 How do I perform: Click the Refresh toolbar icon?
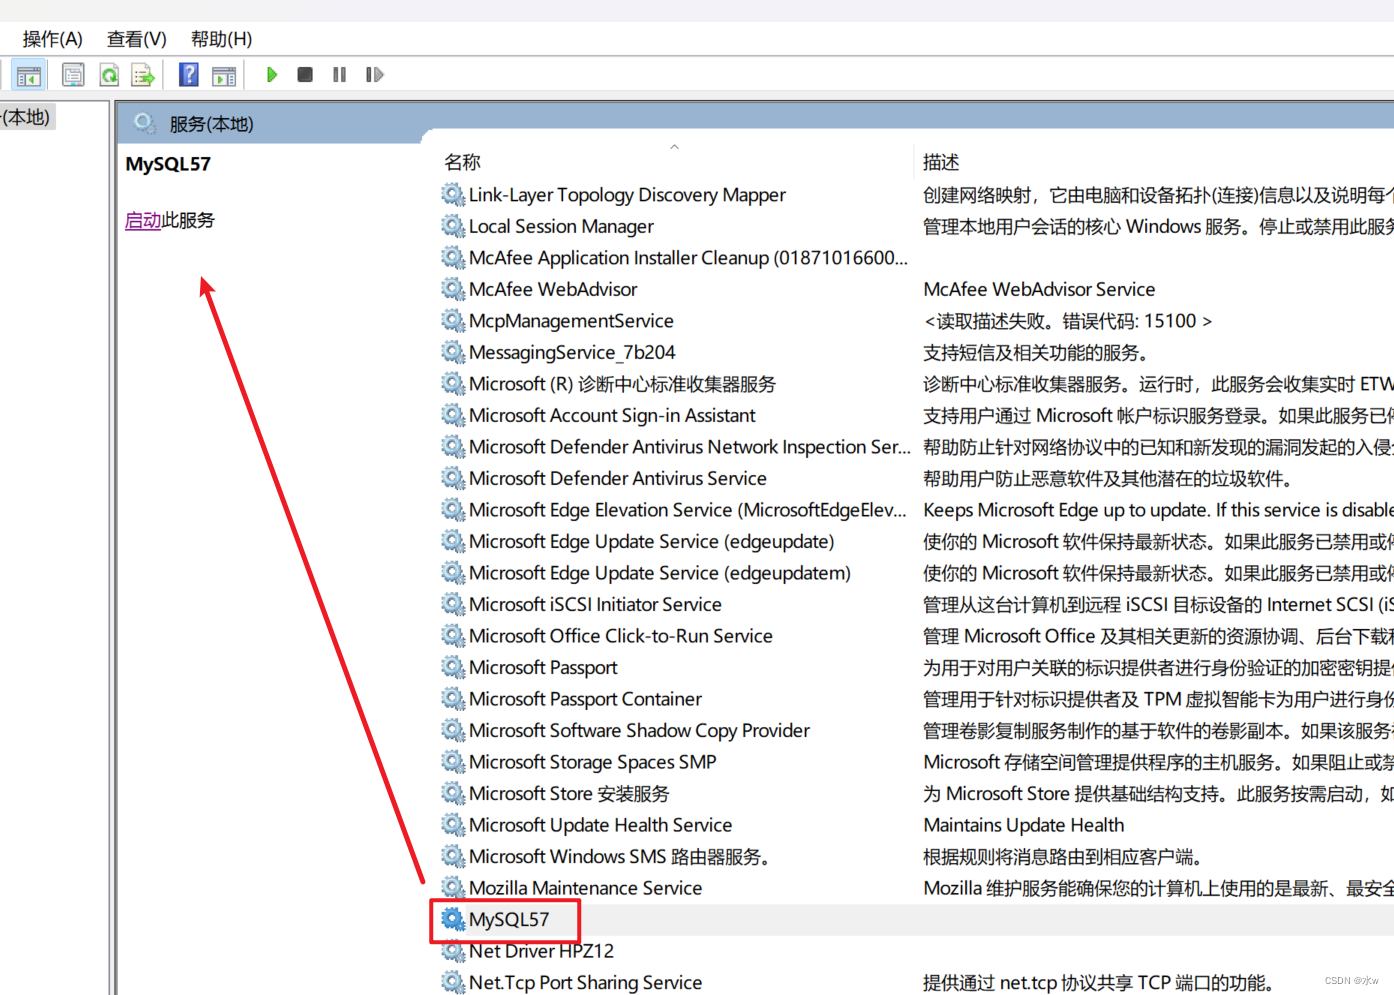click(x=109, y=75)
